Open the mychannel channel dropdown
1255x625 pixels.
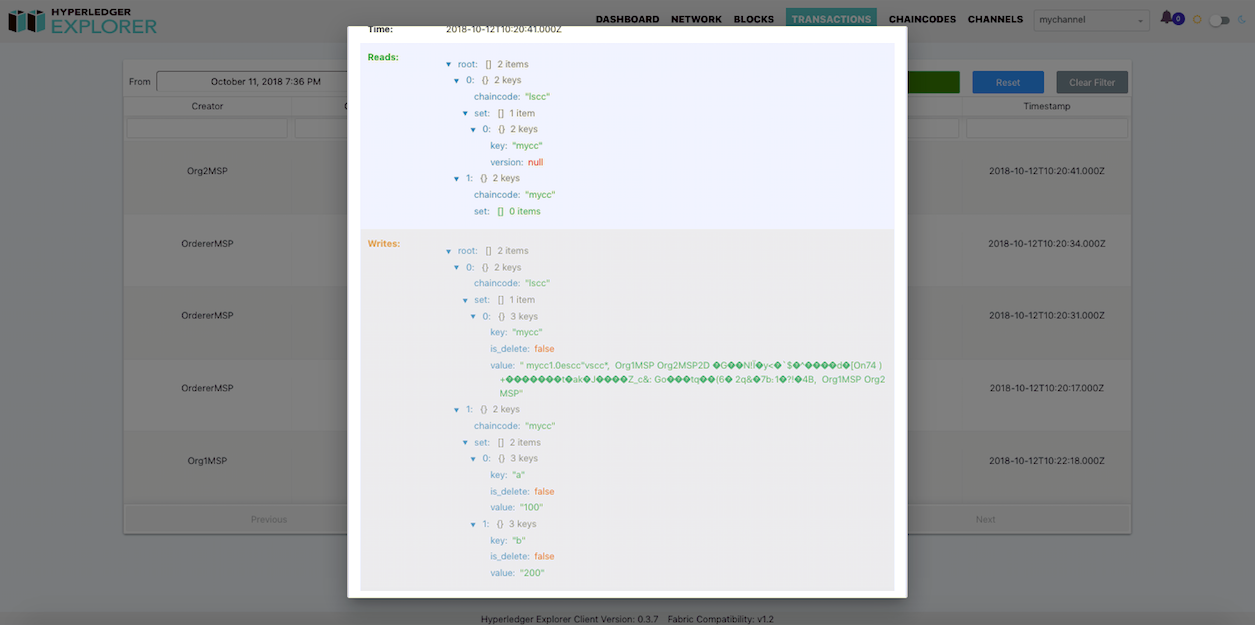pyautogui.click(x=1091, y=19)
